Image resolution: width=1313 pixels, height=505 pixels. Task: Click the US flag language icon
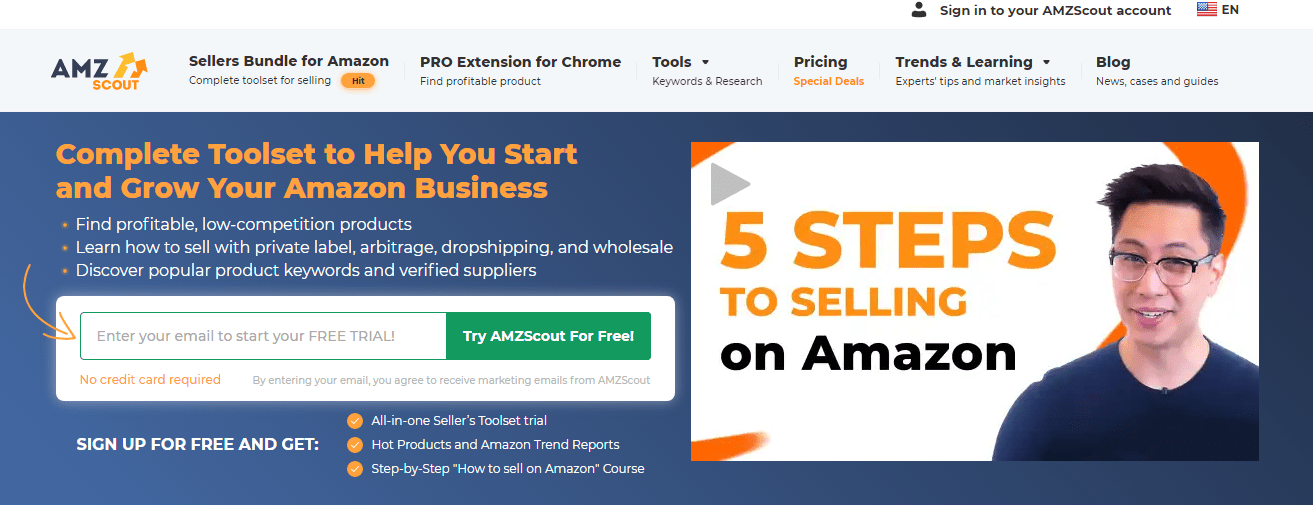tap(1207, 10)
